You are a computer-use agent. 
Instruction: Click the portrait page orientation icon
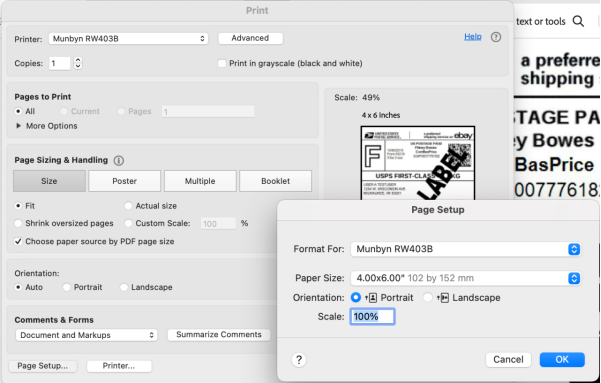click(x=371, y=298)
